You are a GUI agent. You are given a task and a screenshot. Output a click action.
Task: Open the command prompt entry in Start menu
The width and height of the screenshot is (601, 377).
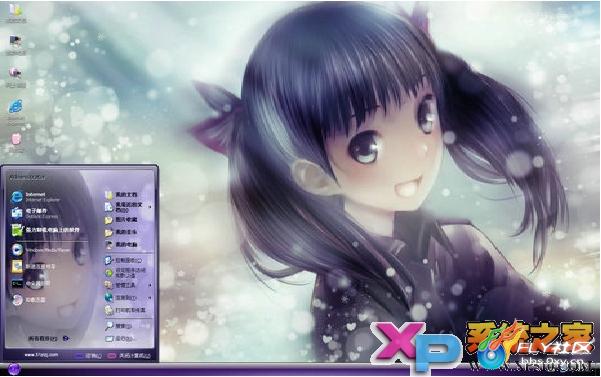point(31,284)
